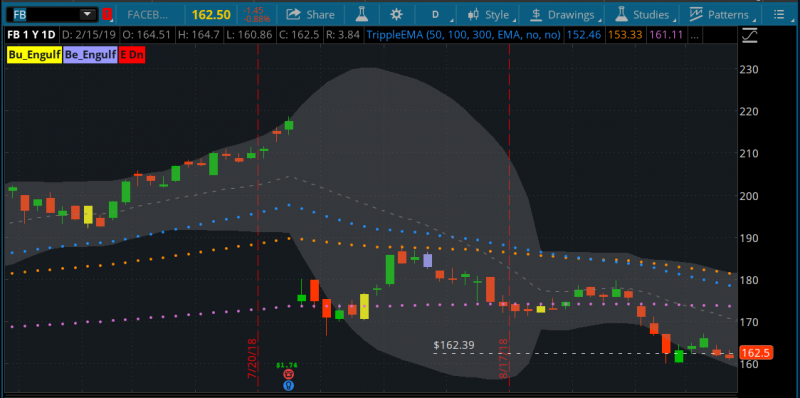The height and width of the screenshot is (398, 800).
Task: Open the symbol selector dropdown arrow
Action: click(x=88, y=14)
